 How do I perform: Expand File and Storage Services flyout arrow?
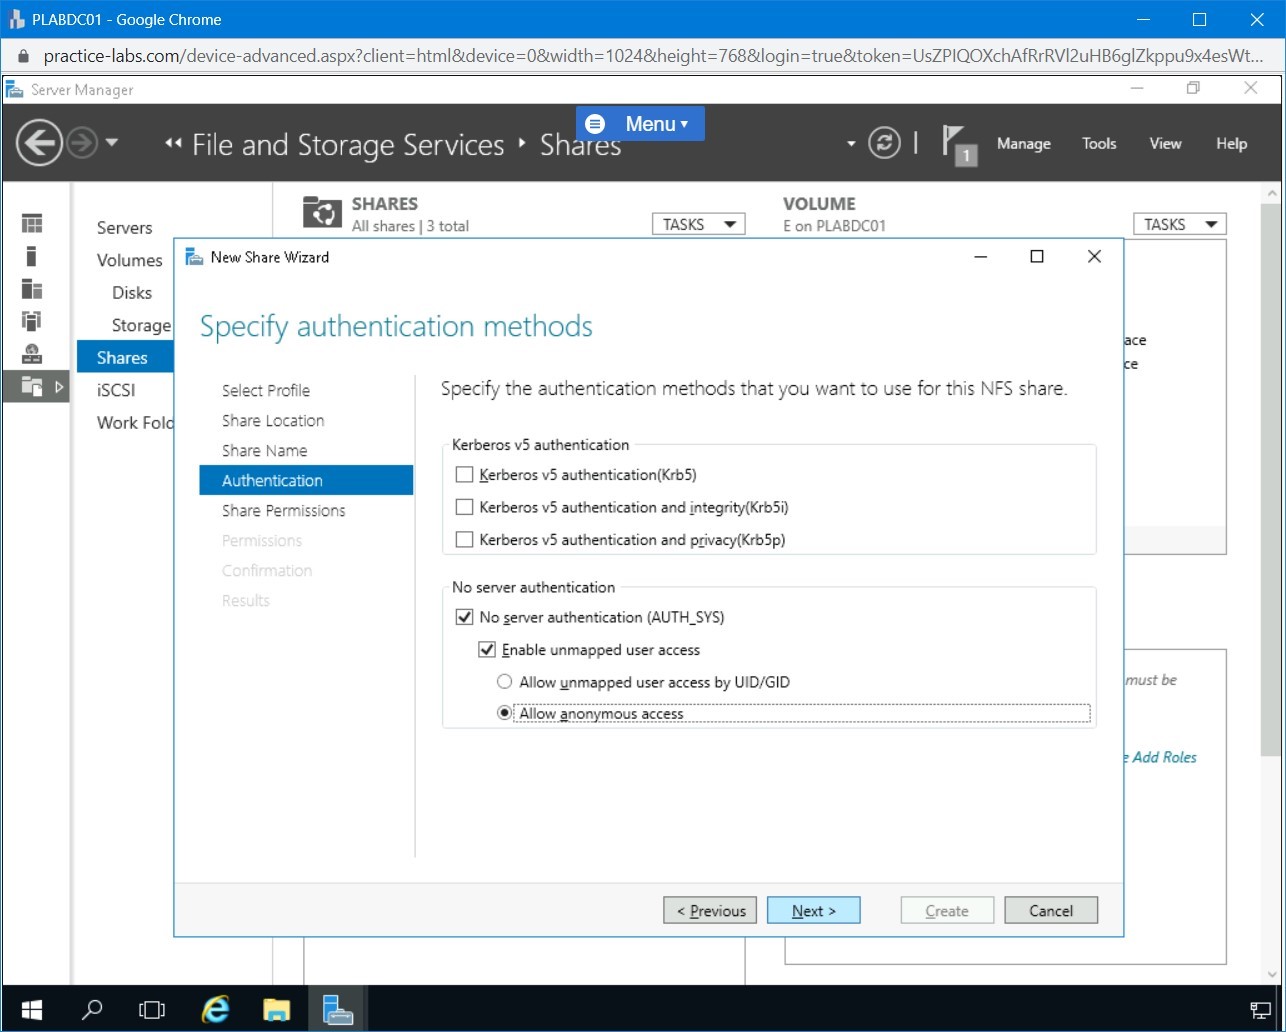coord(59,386)
